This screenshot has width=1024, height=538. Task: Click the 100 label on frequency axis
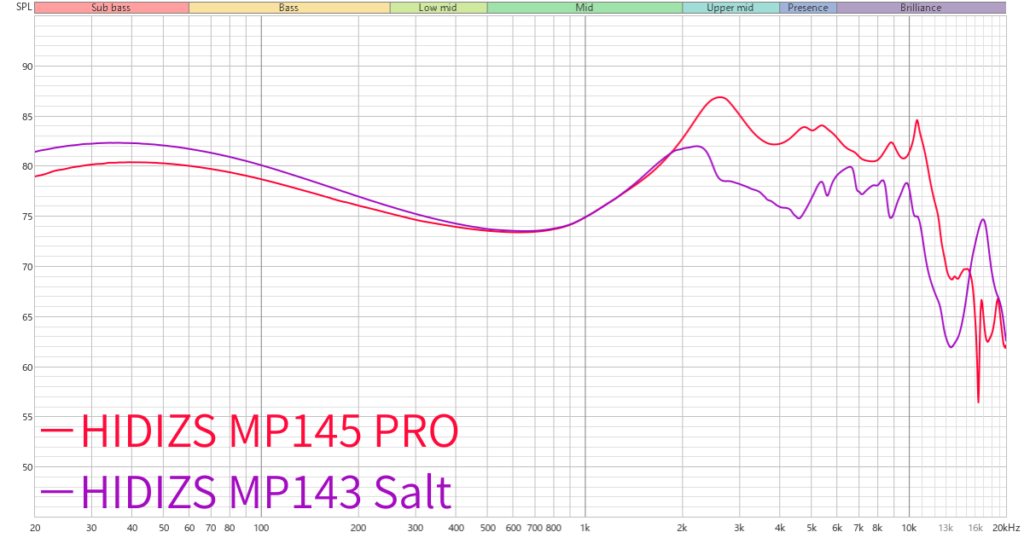point(261,527)
